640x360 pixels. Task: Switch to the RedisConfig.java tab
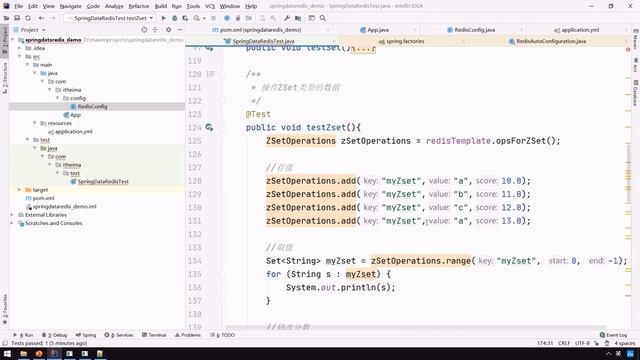[474, 30]
